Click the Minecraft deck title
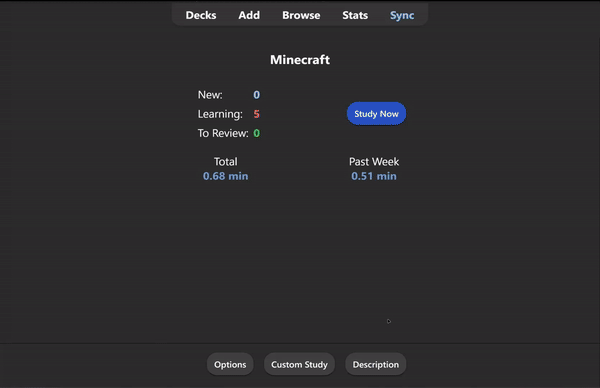The image size is (600, 388). tap(300, 60)
